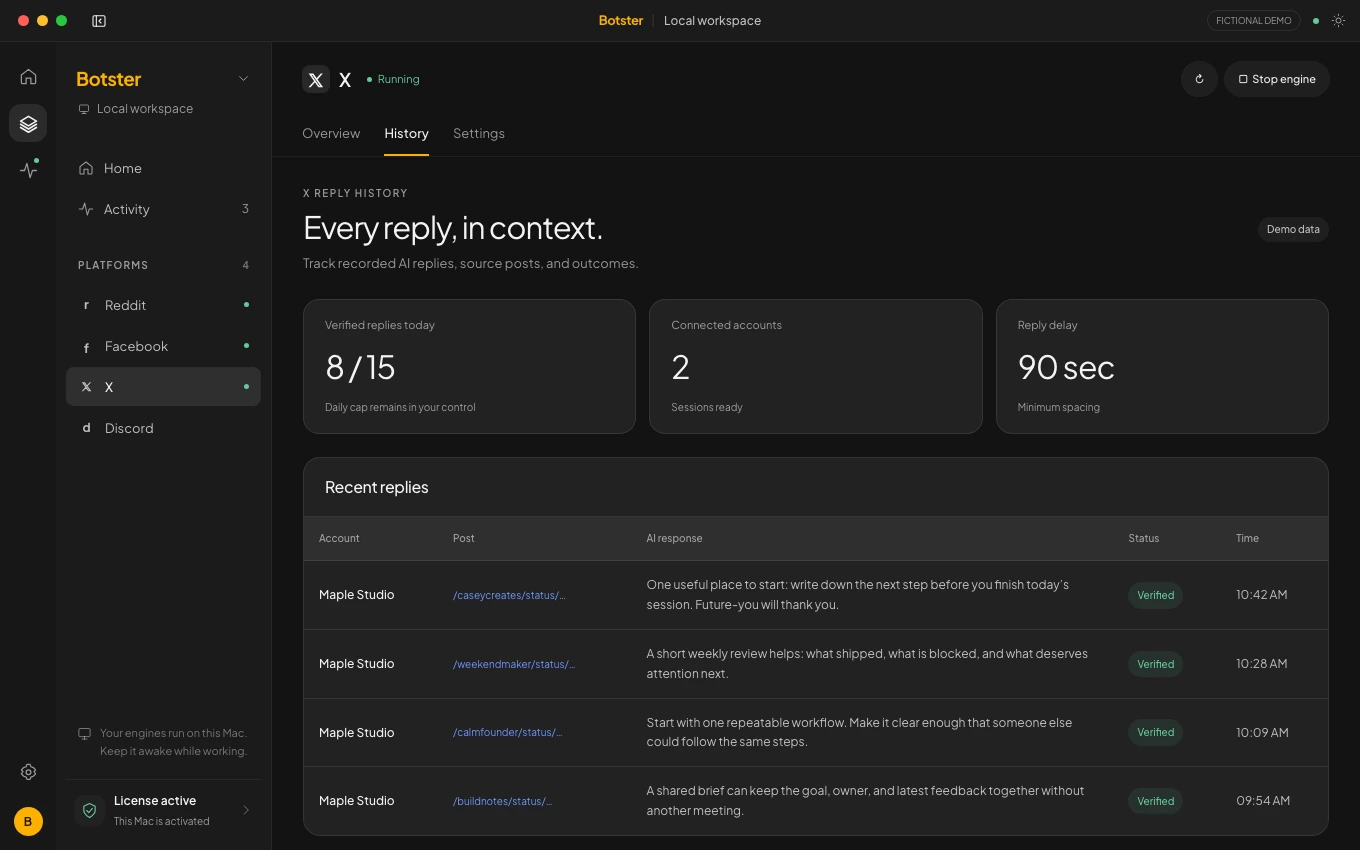
Task: Select the Reddit platform
Action: [x=163, y=305]
